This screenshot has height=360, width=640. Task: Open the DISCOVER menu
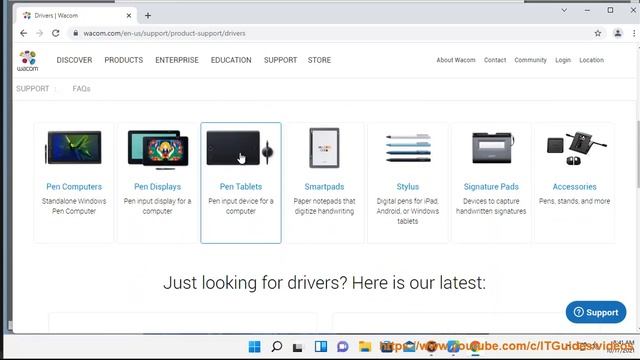pyautogui.click(x=74, y=60)
